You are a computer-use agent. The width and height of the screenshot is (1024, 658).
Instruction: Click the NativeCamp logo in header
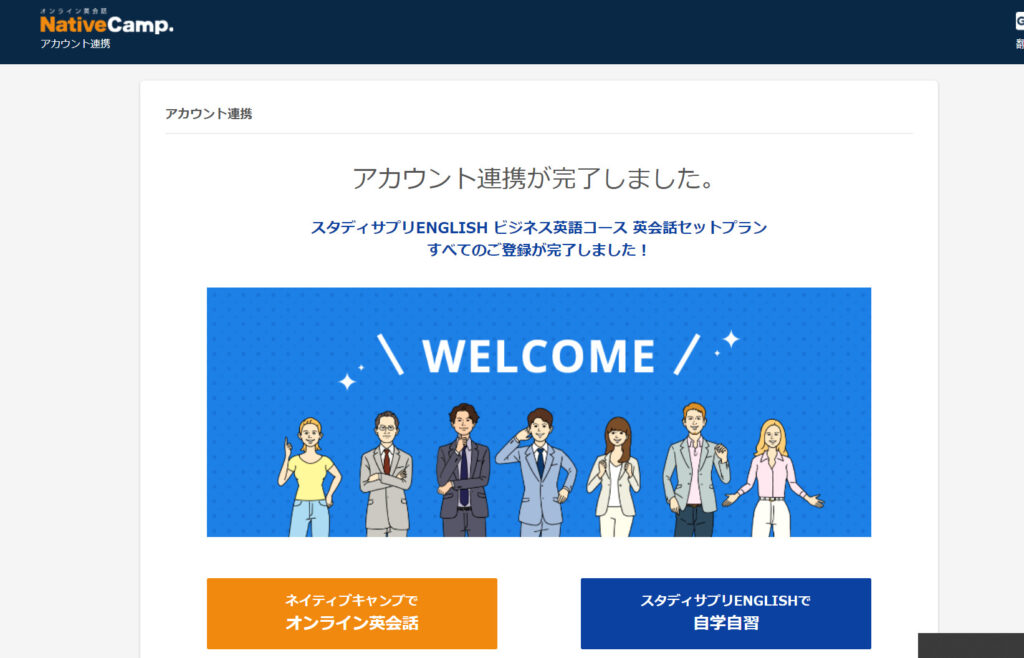click(106, 22)
